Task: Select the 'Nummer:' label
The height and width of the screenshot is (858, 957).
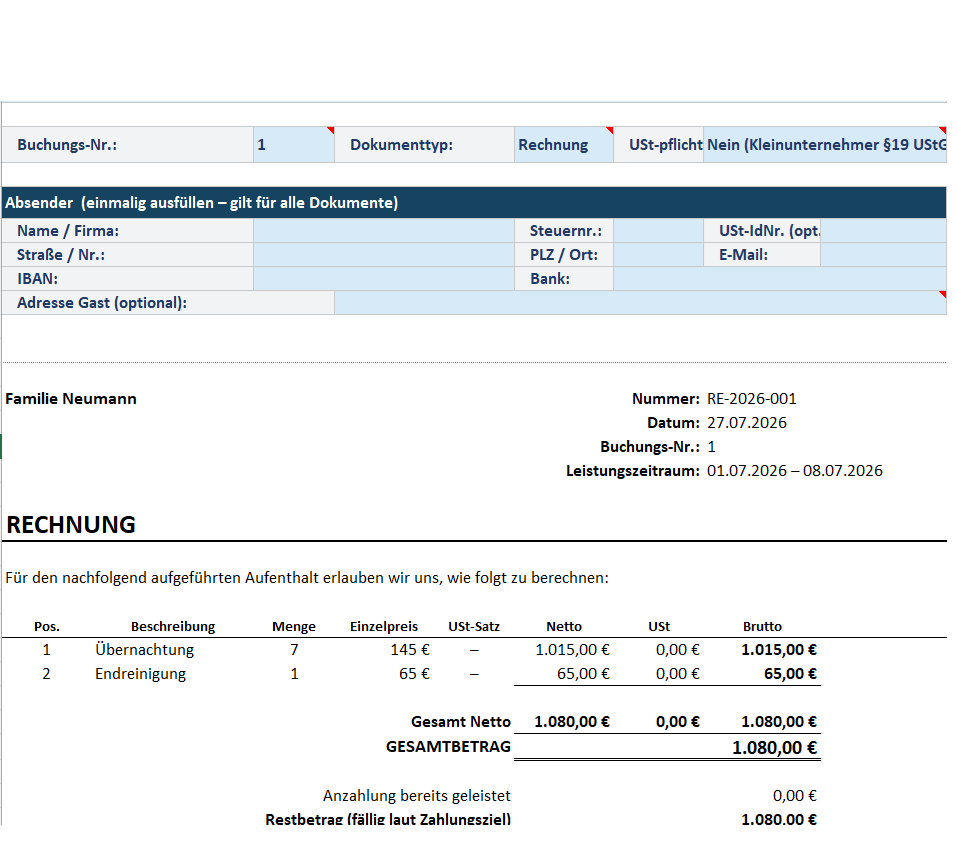Action: (x=666, y=398)
